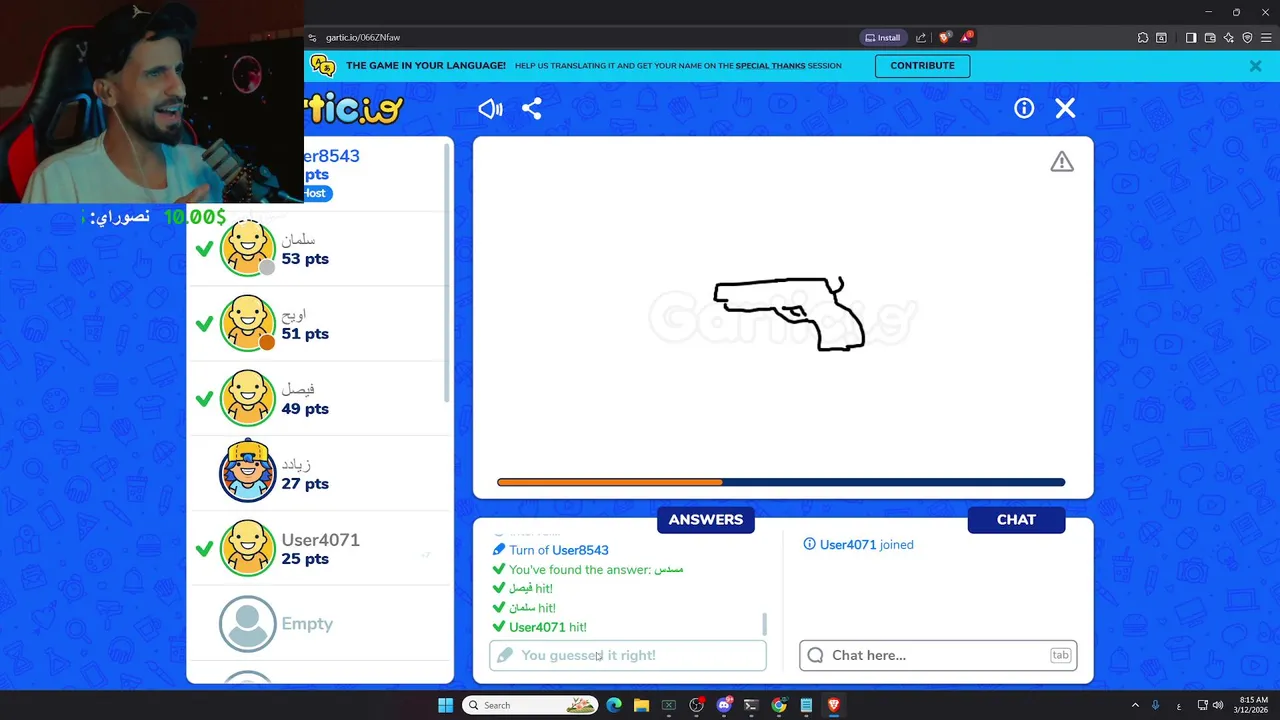Select player اويح with 51 pts

[x=320, y=324]
